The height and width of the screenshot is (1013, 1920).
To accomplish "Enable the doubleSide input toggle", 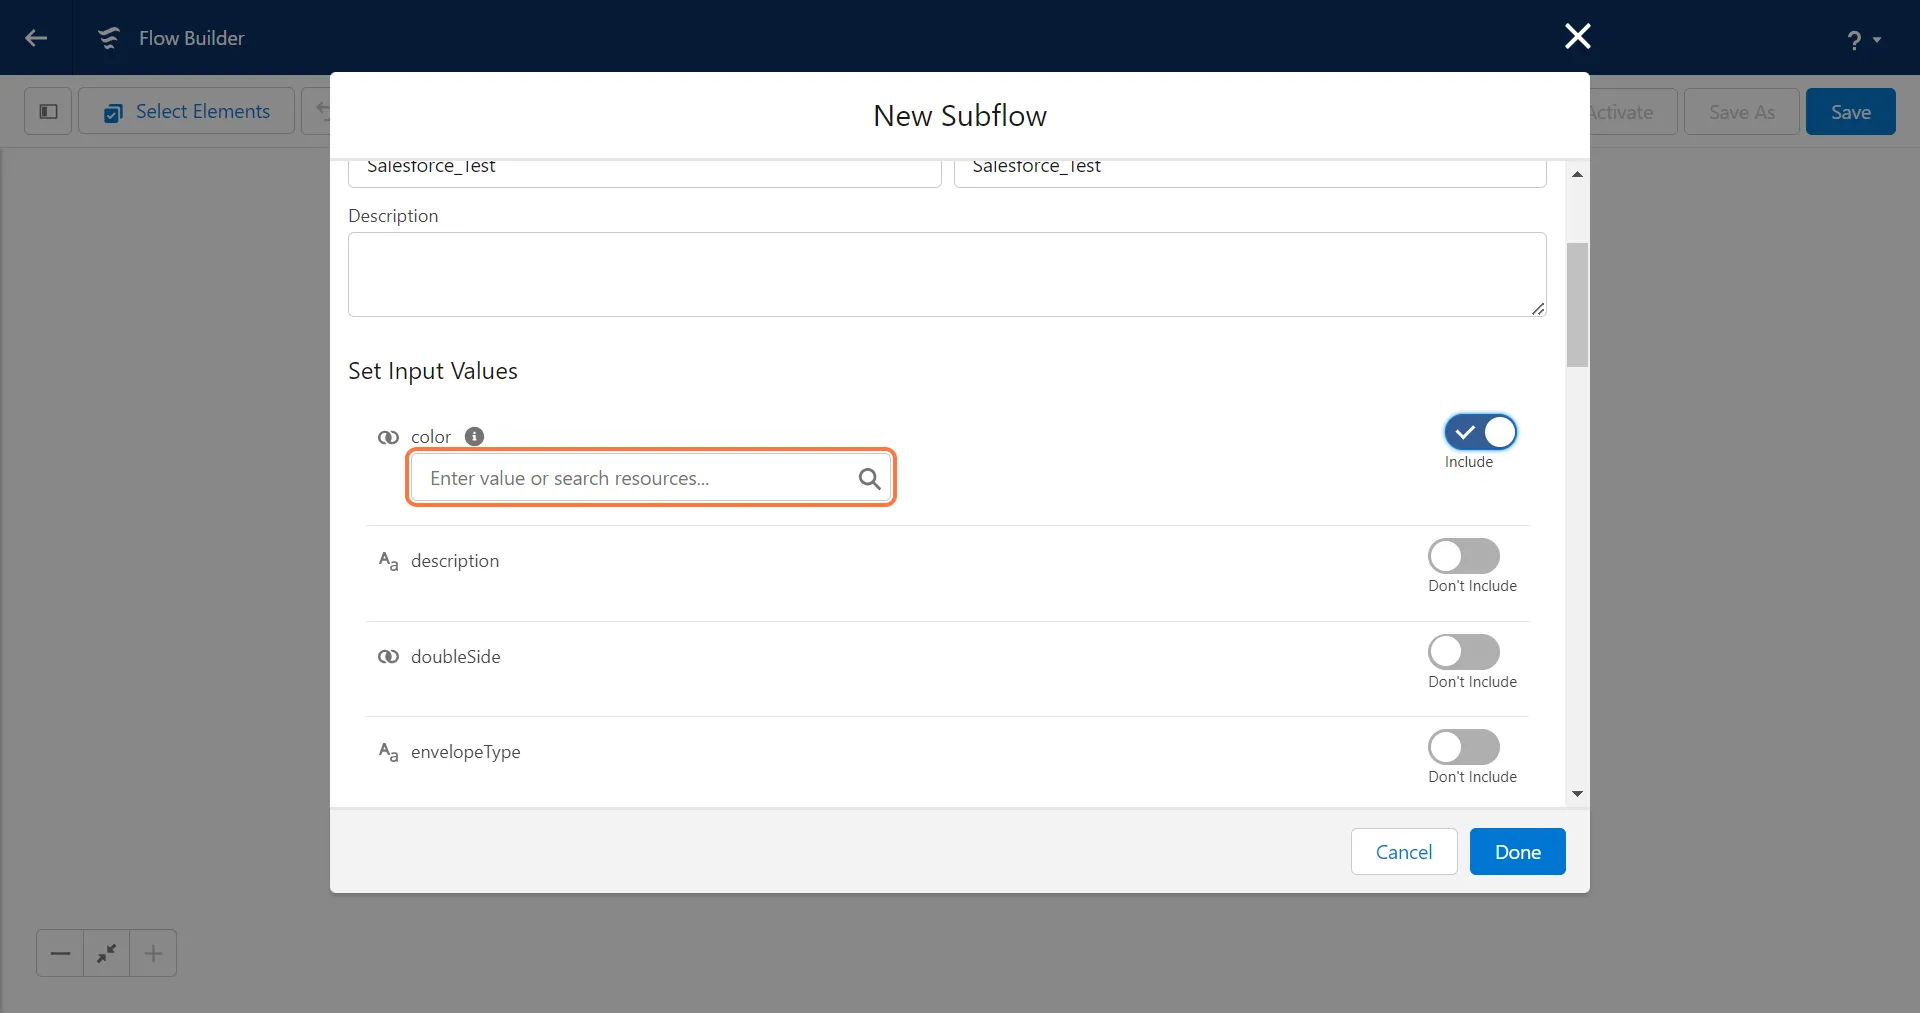I will tap(1463, 652).
